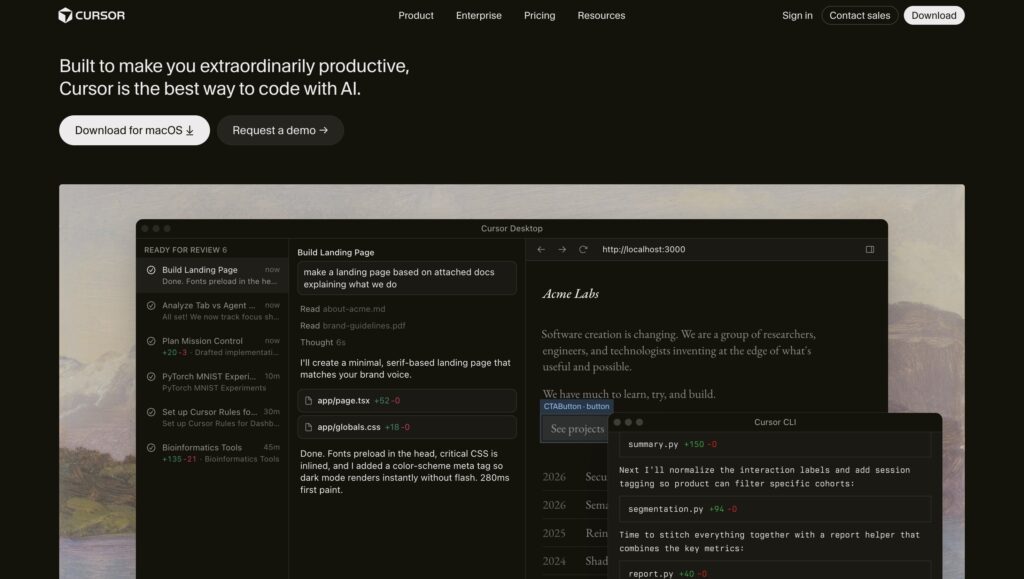Click the READY FOR REVIEW 6 header

pyautogui.click(x=185, y=250)
